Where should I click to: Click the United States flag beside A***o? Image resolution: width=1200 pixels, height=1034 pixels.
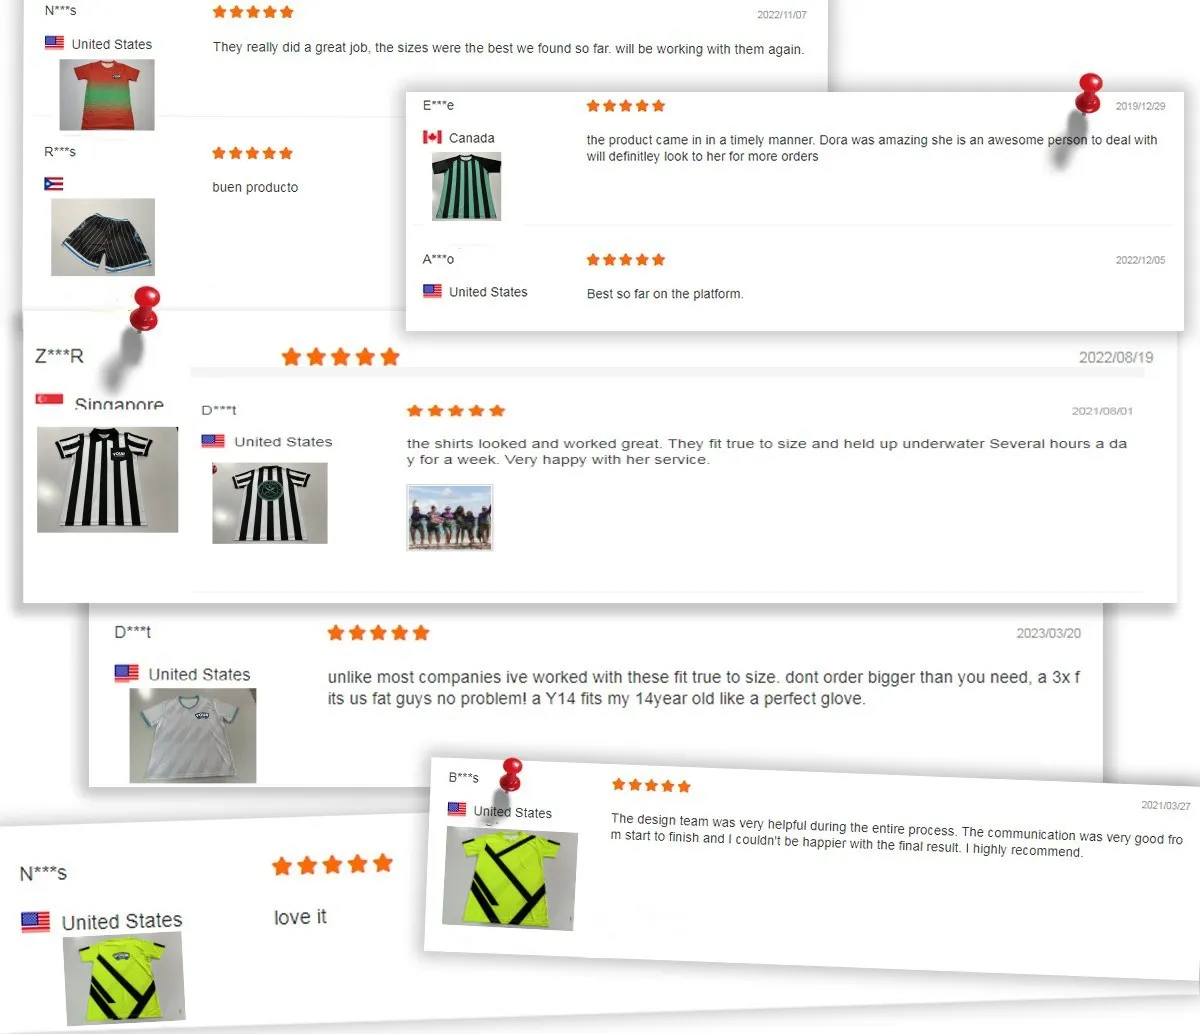[432, 291]
